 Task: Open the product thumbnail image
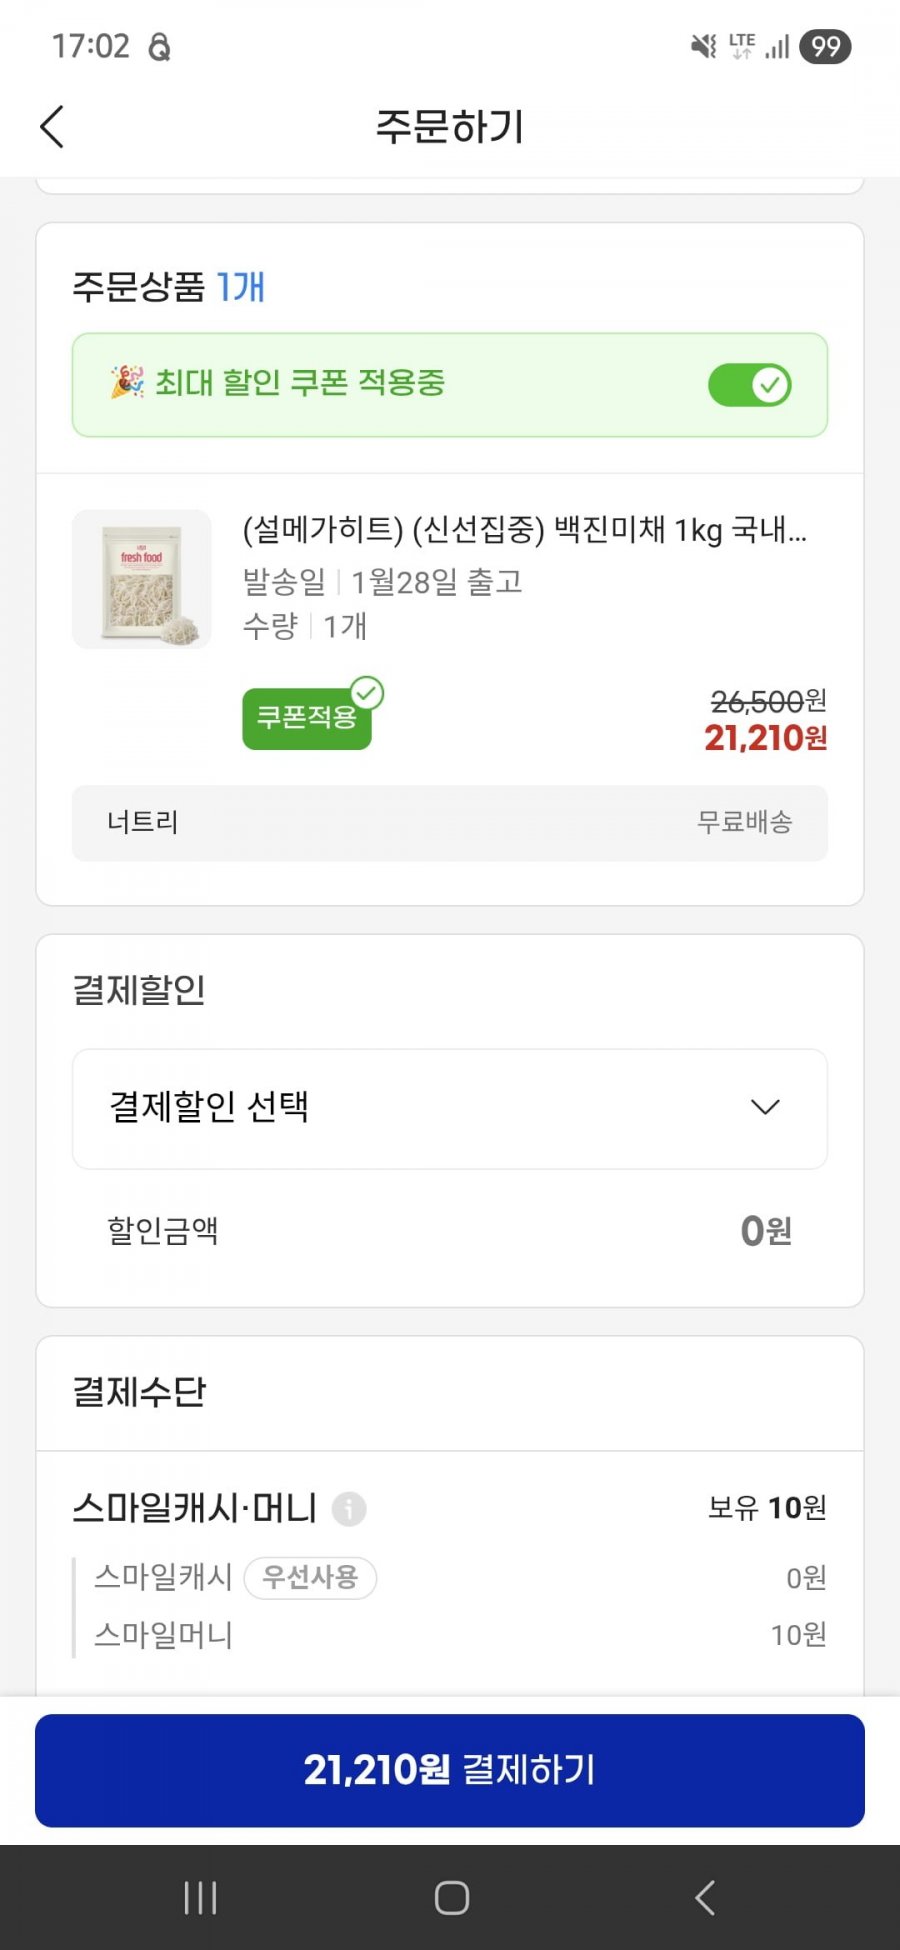[x=142, y=580]
